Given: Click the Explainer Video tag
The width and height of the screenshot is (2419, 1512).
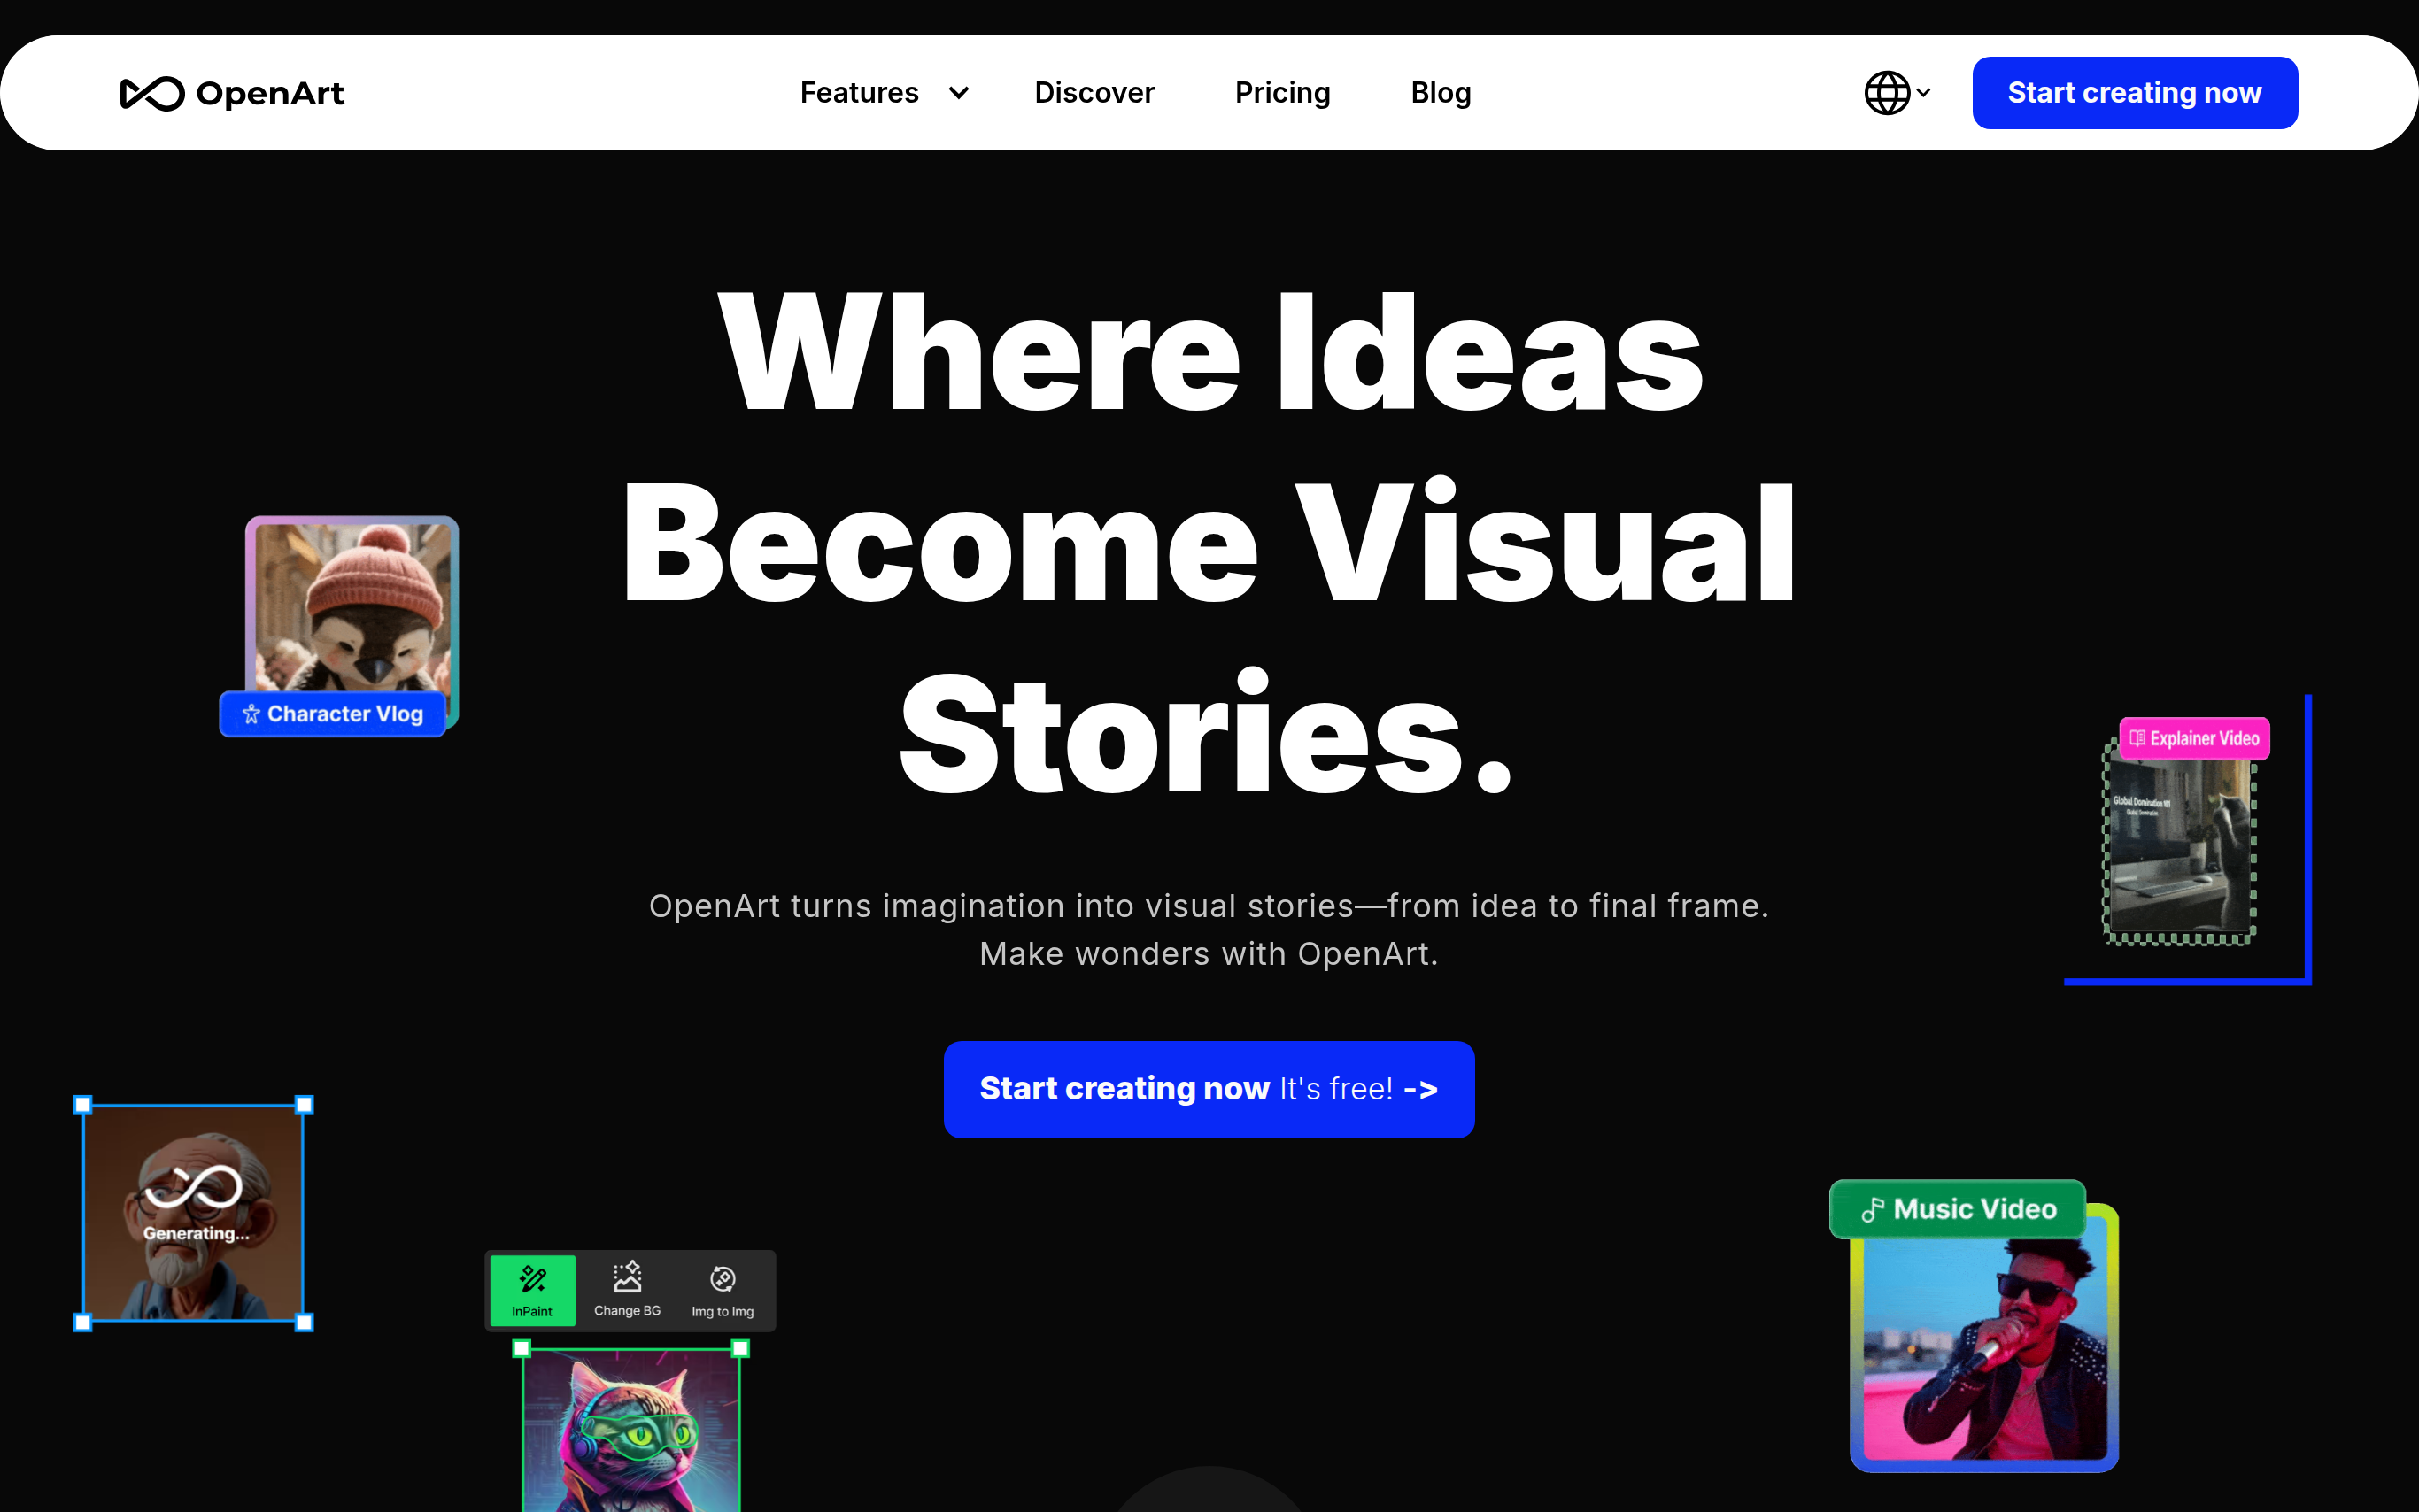Looking at the screenshot, I should (x=2193, y=738).
